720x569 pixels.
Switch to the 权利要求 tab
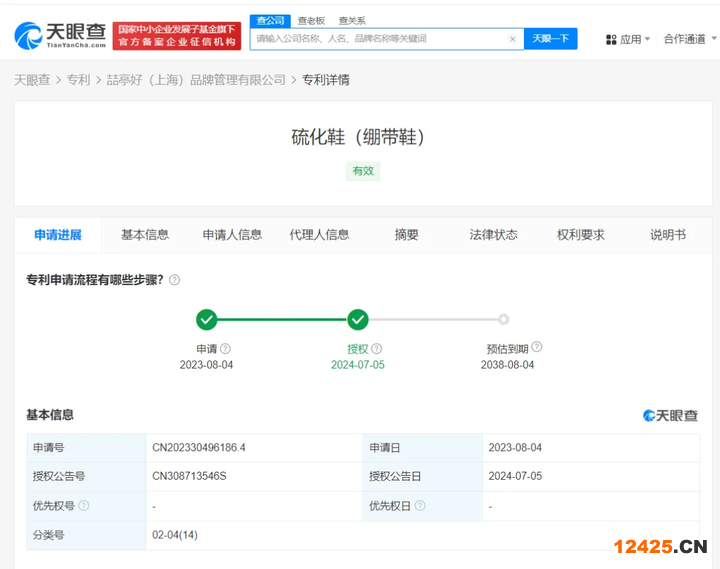click(581, 235)
